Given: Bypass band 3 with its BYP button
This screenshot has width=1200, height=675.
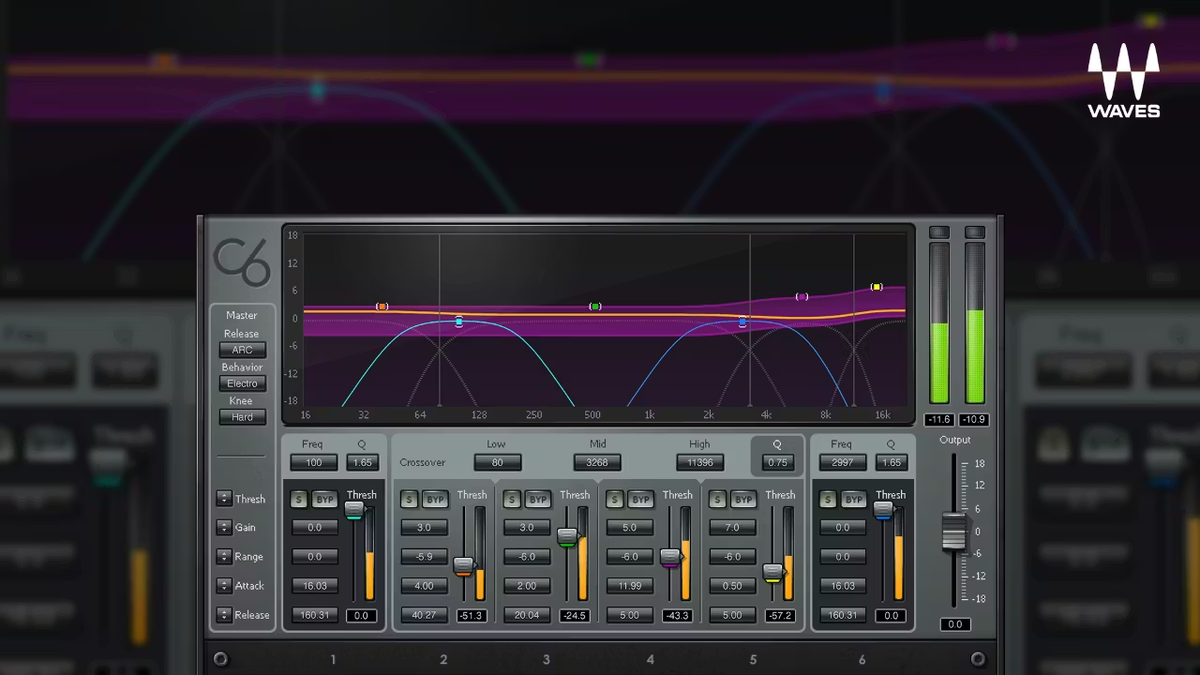Looking at the screenshot, I should point(538,499).
